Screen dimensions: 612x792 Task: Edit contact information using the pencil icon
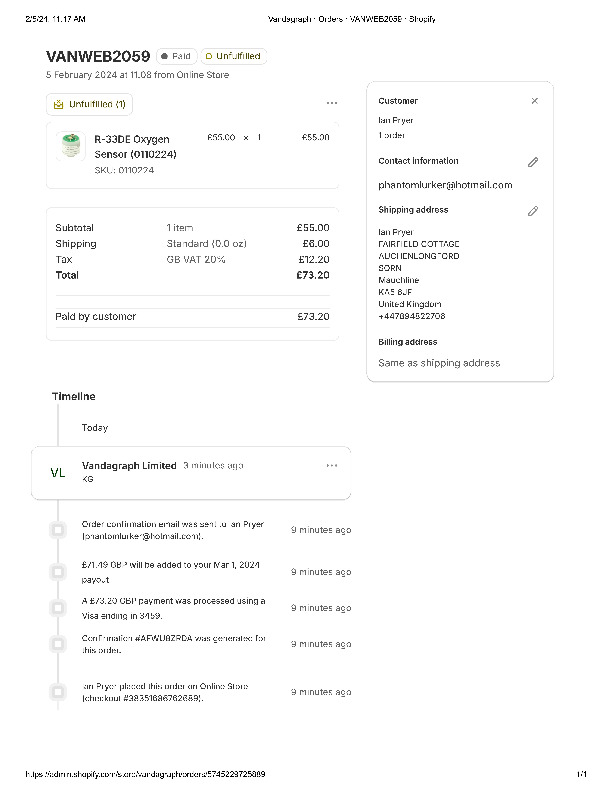pos(533,162)
